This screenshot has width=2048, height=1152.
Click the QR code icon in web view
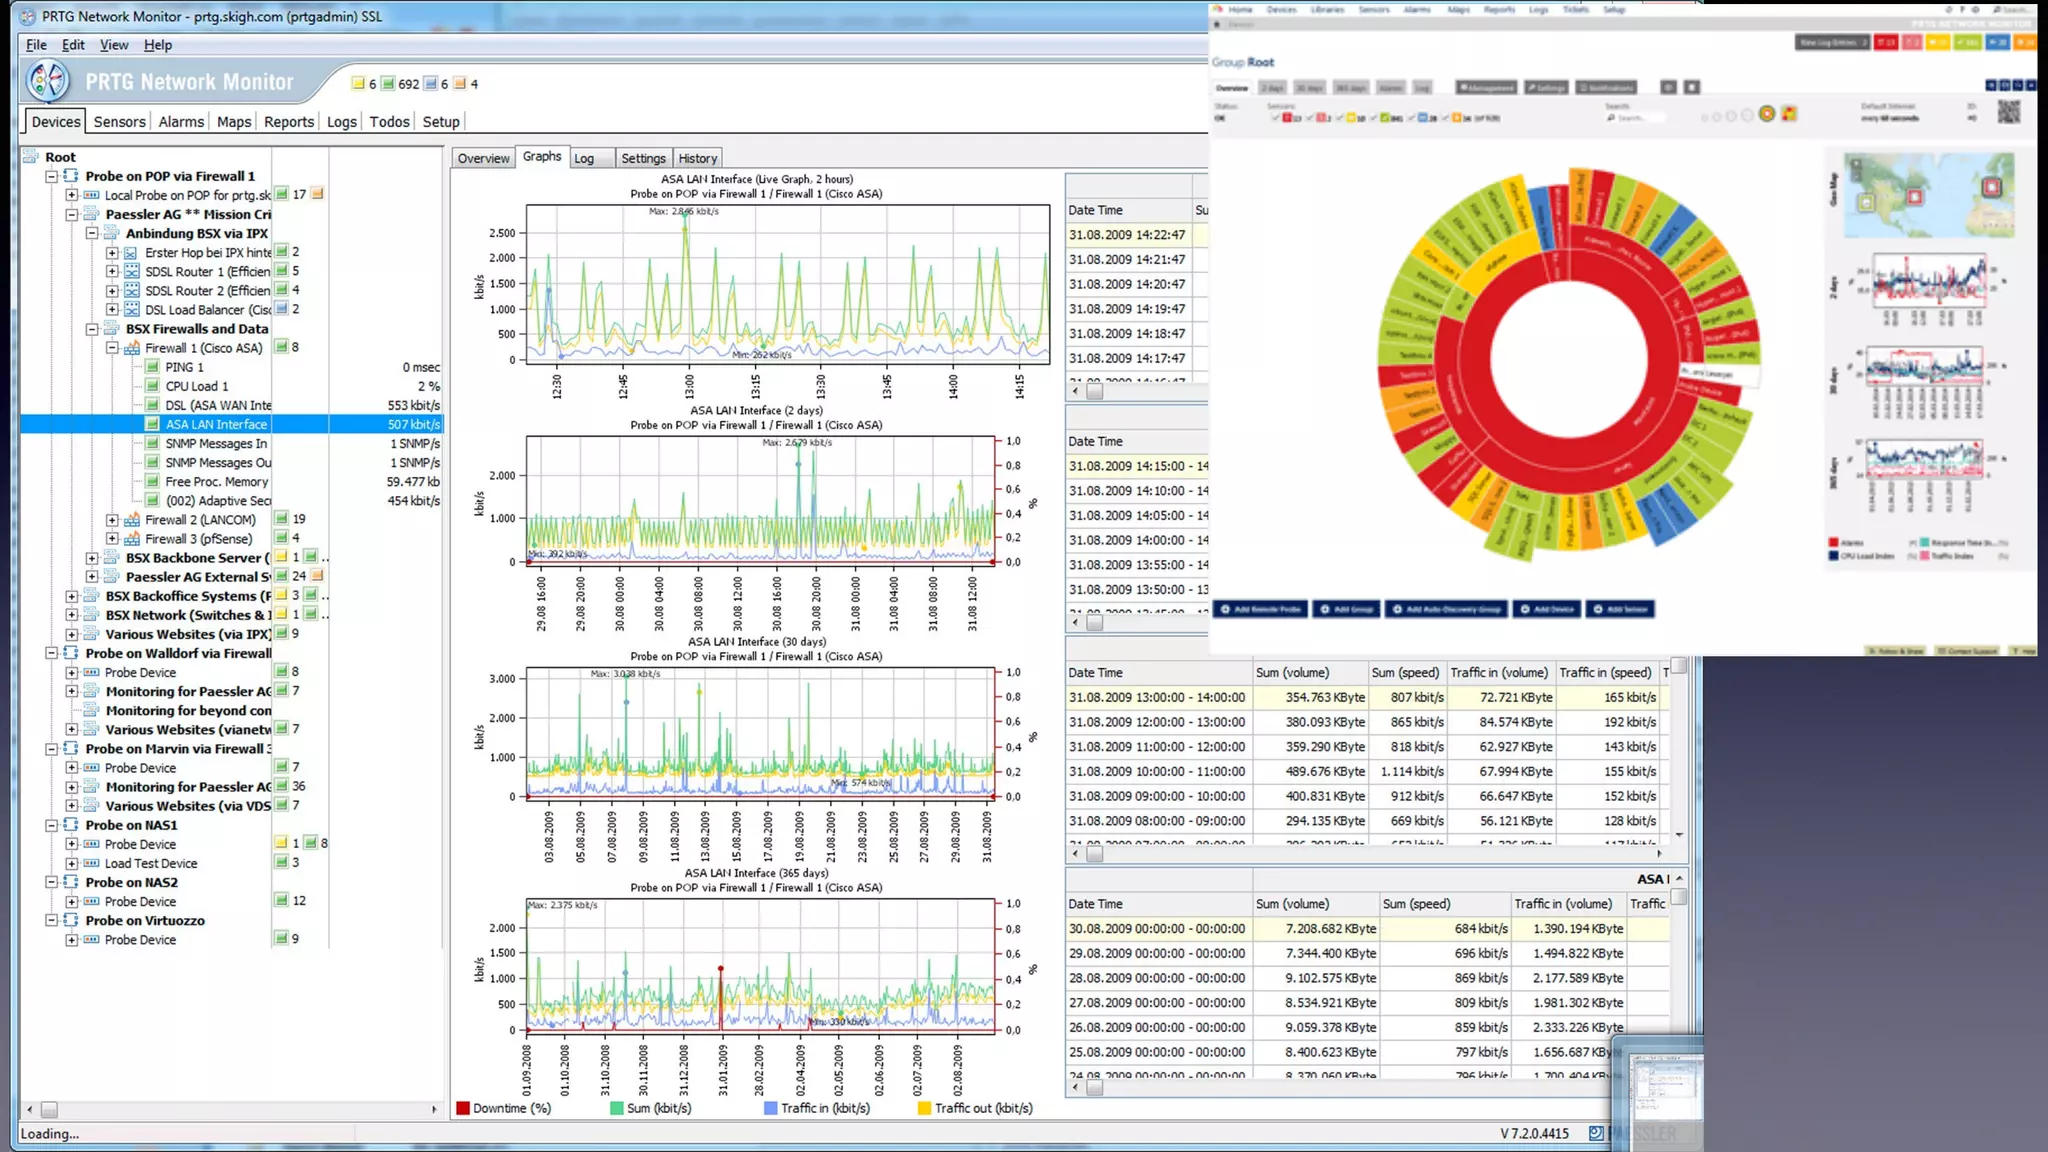pyautogui.click(x=2008, y=111)
